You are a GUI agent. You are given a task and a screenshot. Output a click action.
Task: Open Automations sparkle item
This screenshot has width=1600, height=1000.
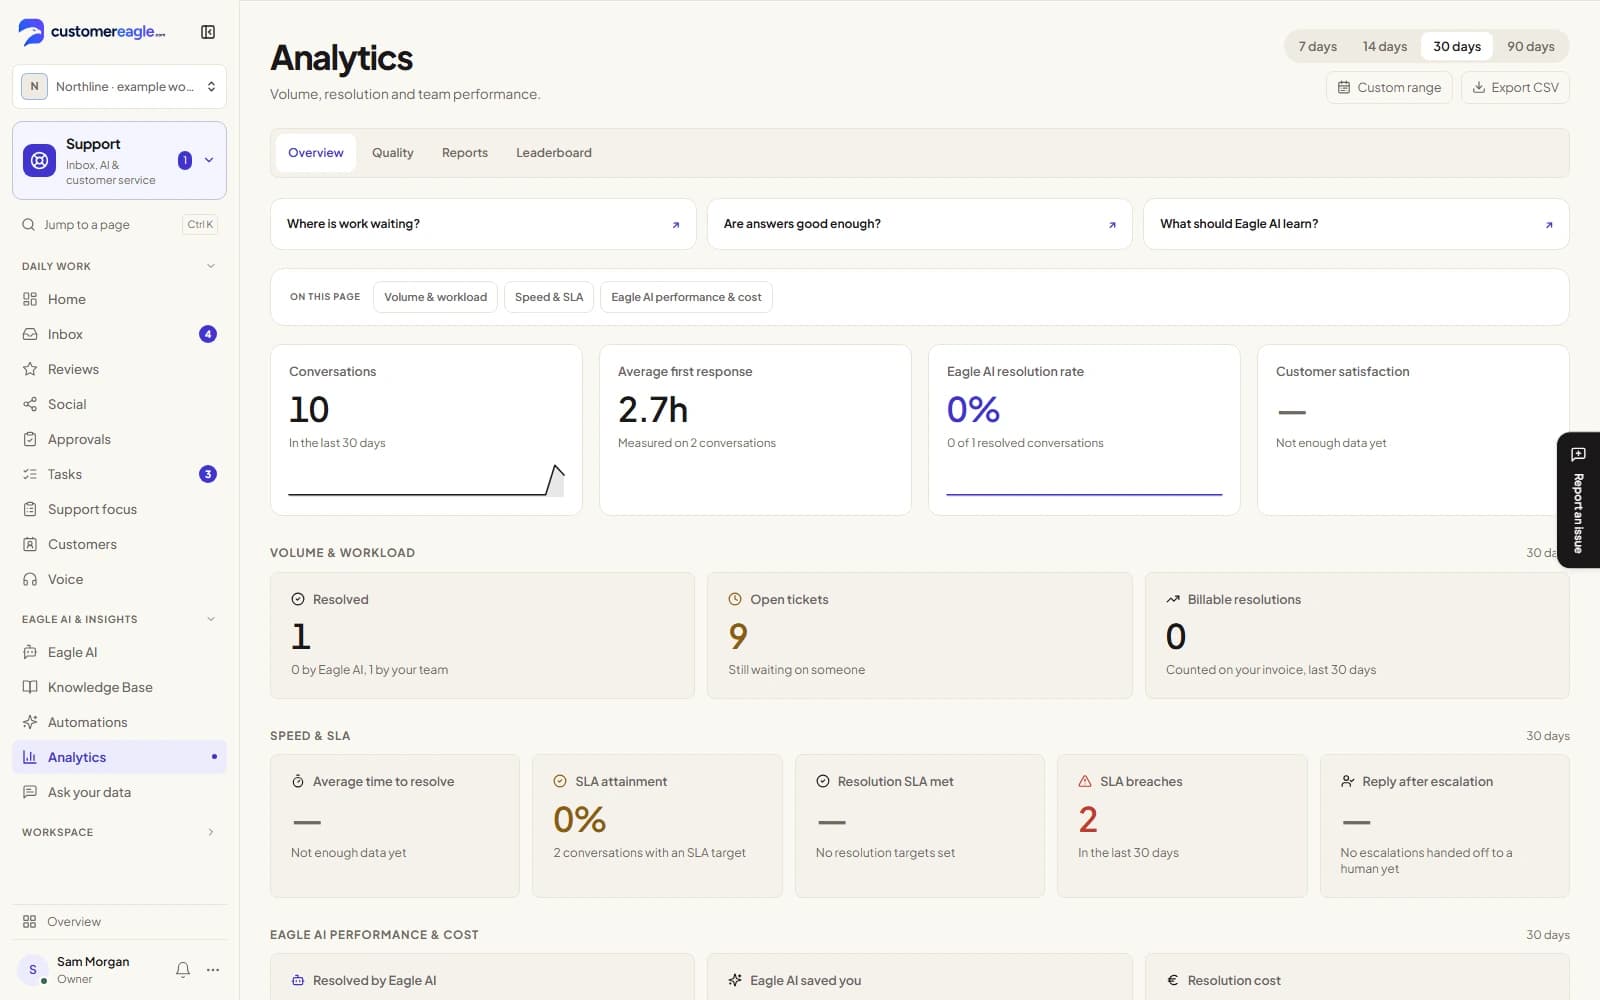pyautogui.click(x=119, y=722)
